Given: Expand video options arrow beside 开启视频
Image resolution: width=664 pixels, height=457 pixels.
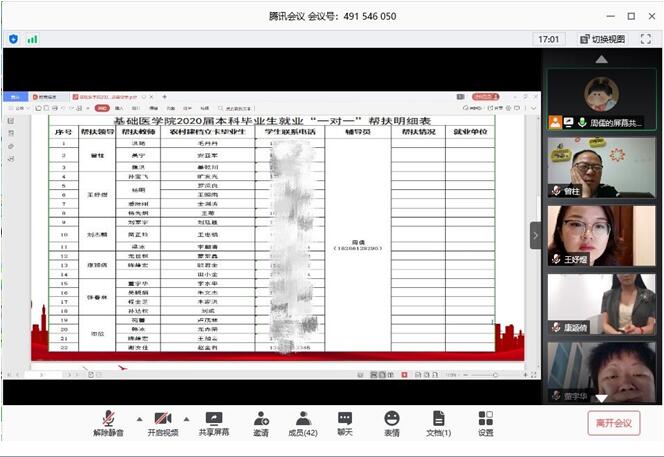Looking at the screenshot, I should click(190, 418).
